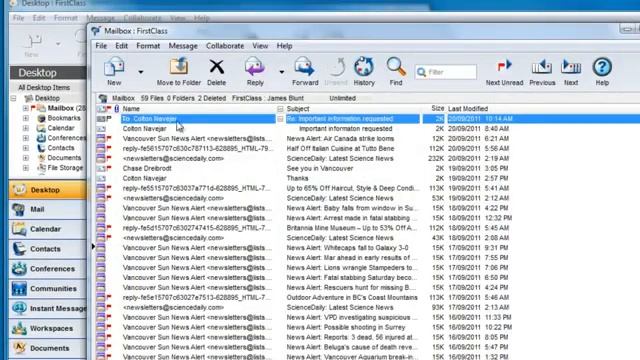This screenshot has width=640, height=360.
Task: Expand the File Storage tree node
Action: click(x=26, y=168)
